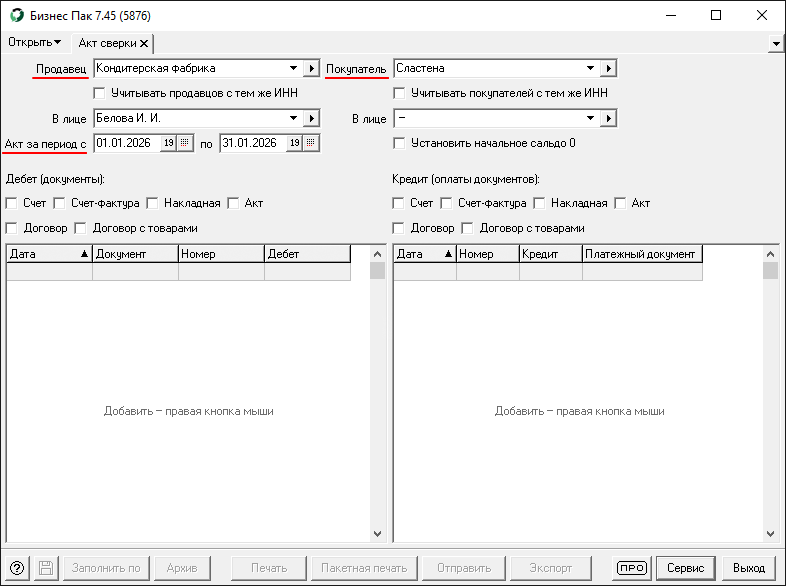The height and width of the screenshot is (586, 786).
Task: Sort by Дата column in debit table
Action: (x=48, y=254)
